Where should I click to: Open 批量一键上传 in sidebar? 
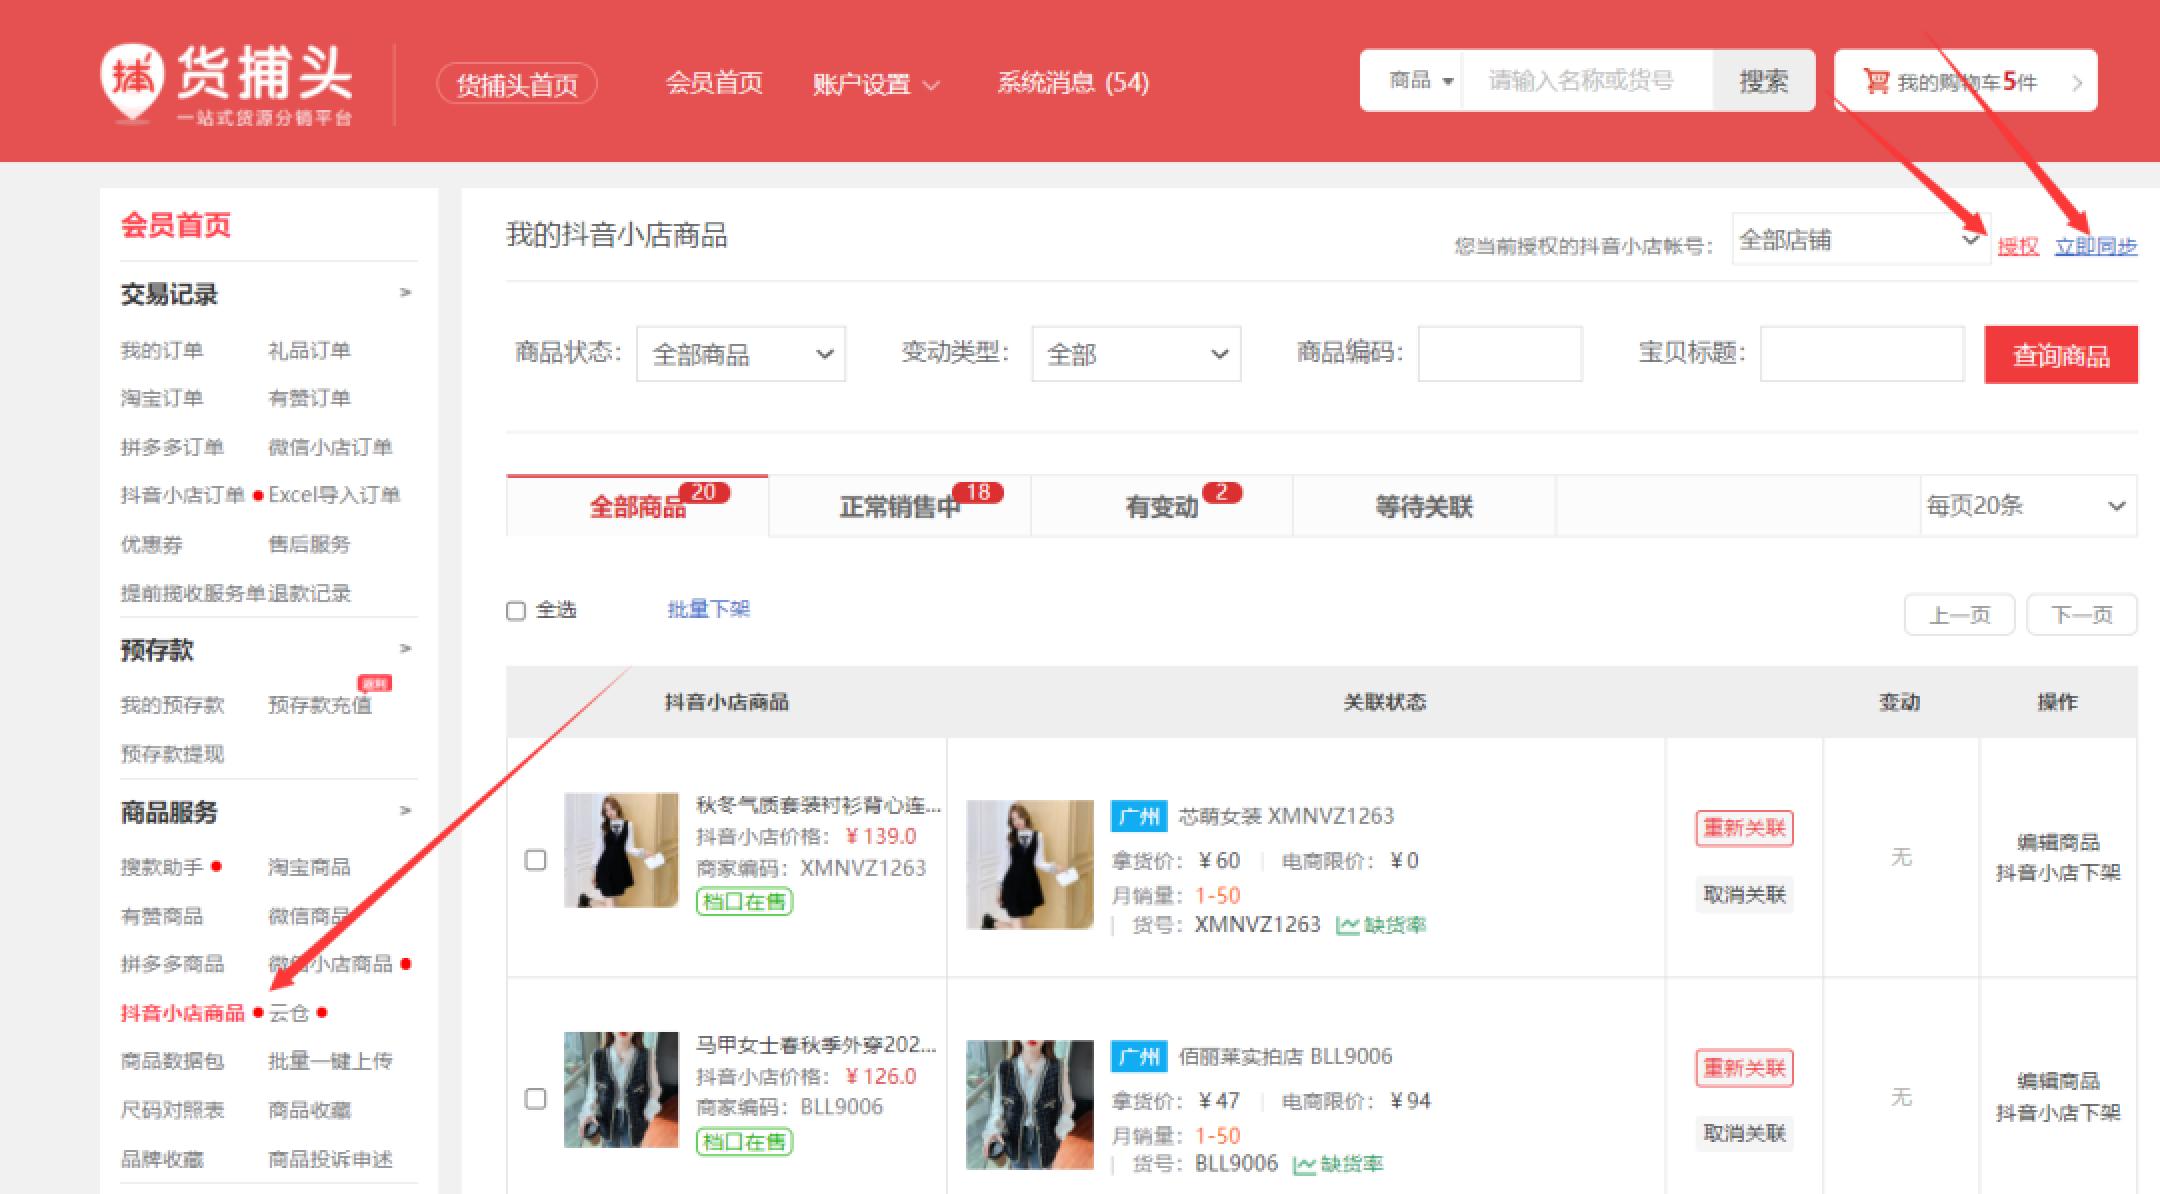330,1061
